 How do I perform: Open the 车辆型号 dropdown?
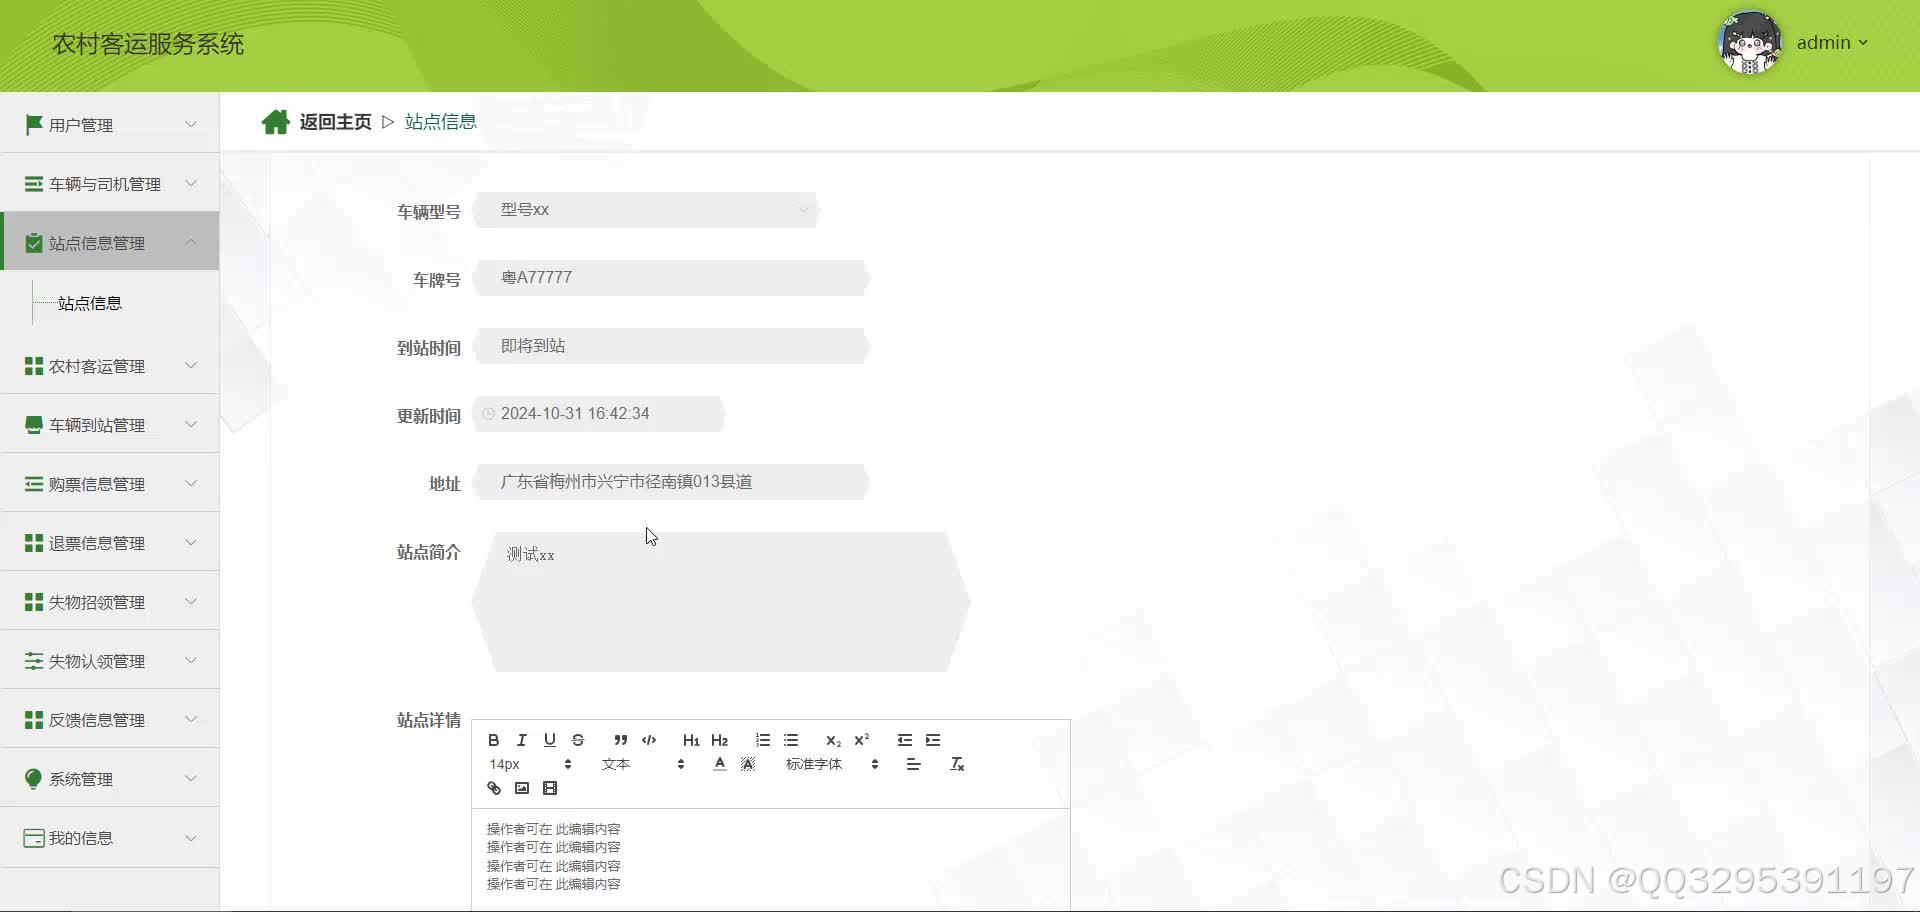[x=646, y=210]
